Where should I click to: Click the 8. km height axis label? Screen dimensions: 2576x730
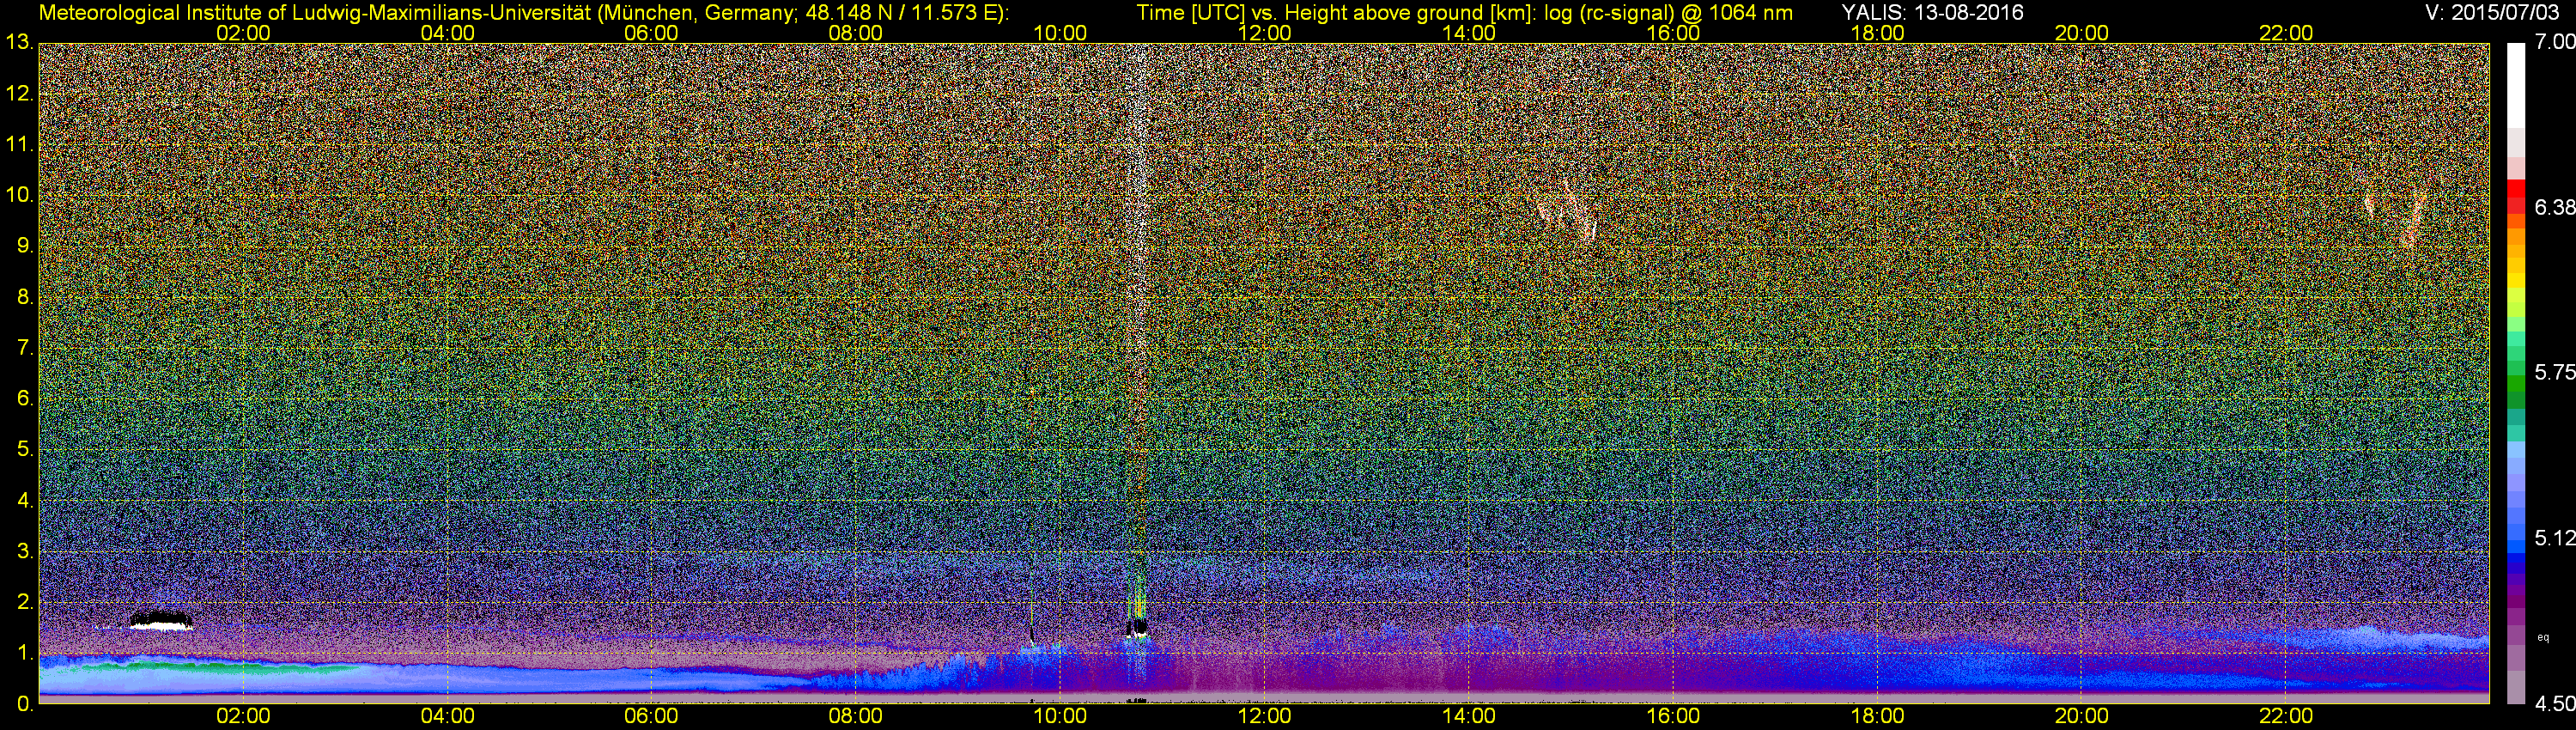(24, 297)
